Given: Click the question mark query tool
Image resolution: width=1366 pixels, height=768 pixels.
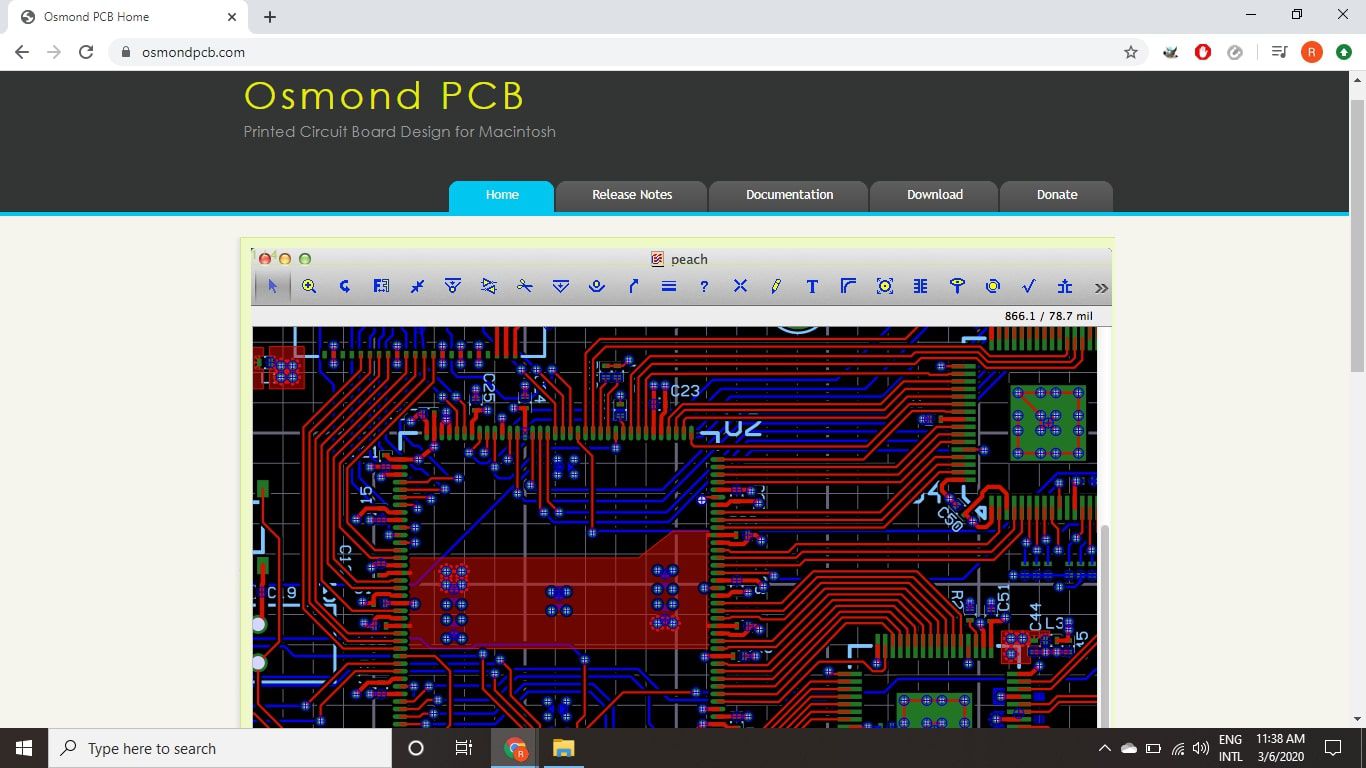Looking at the screenshot, I should 704,286.
